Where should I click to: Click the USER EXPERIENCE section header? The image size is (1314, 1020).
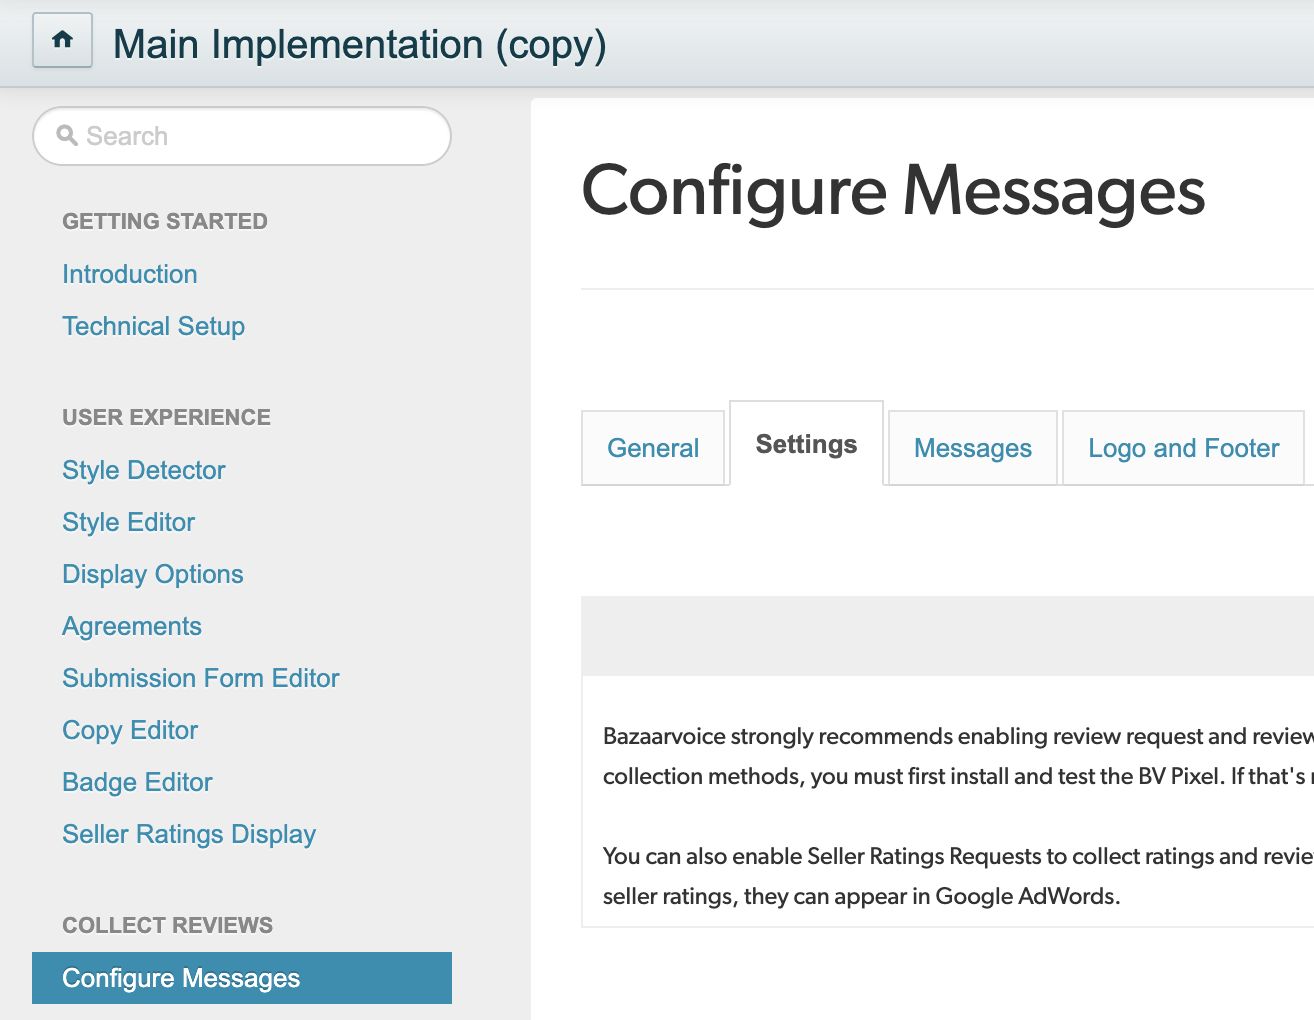[166, 417]
